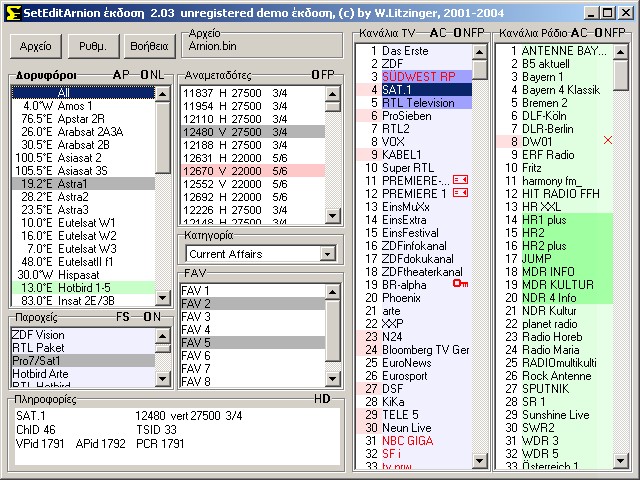Screen dimensions: 640x480
Task: Click the Βοήθεια help button
Action: (x=147, y=46)
